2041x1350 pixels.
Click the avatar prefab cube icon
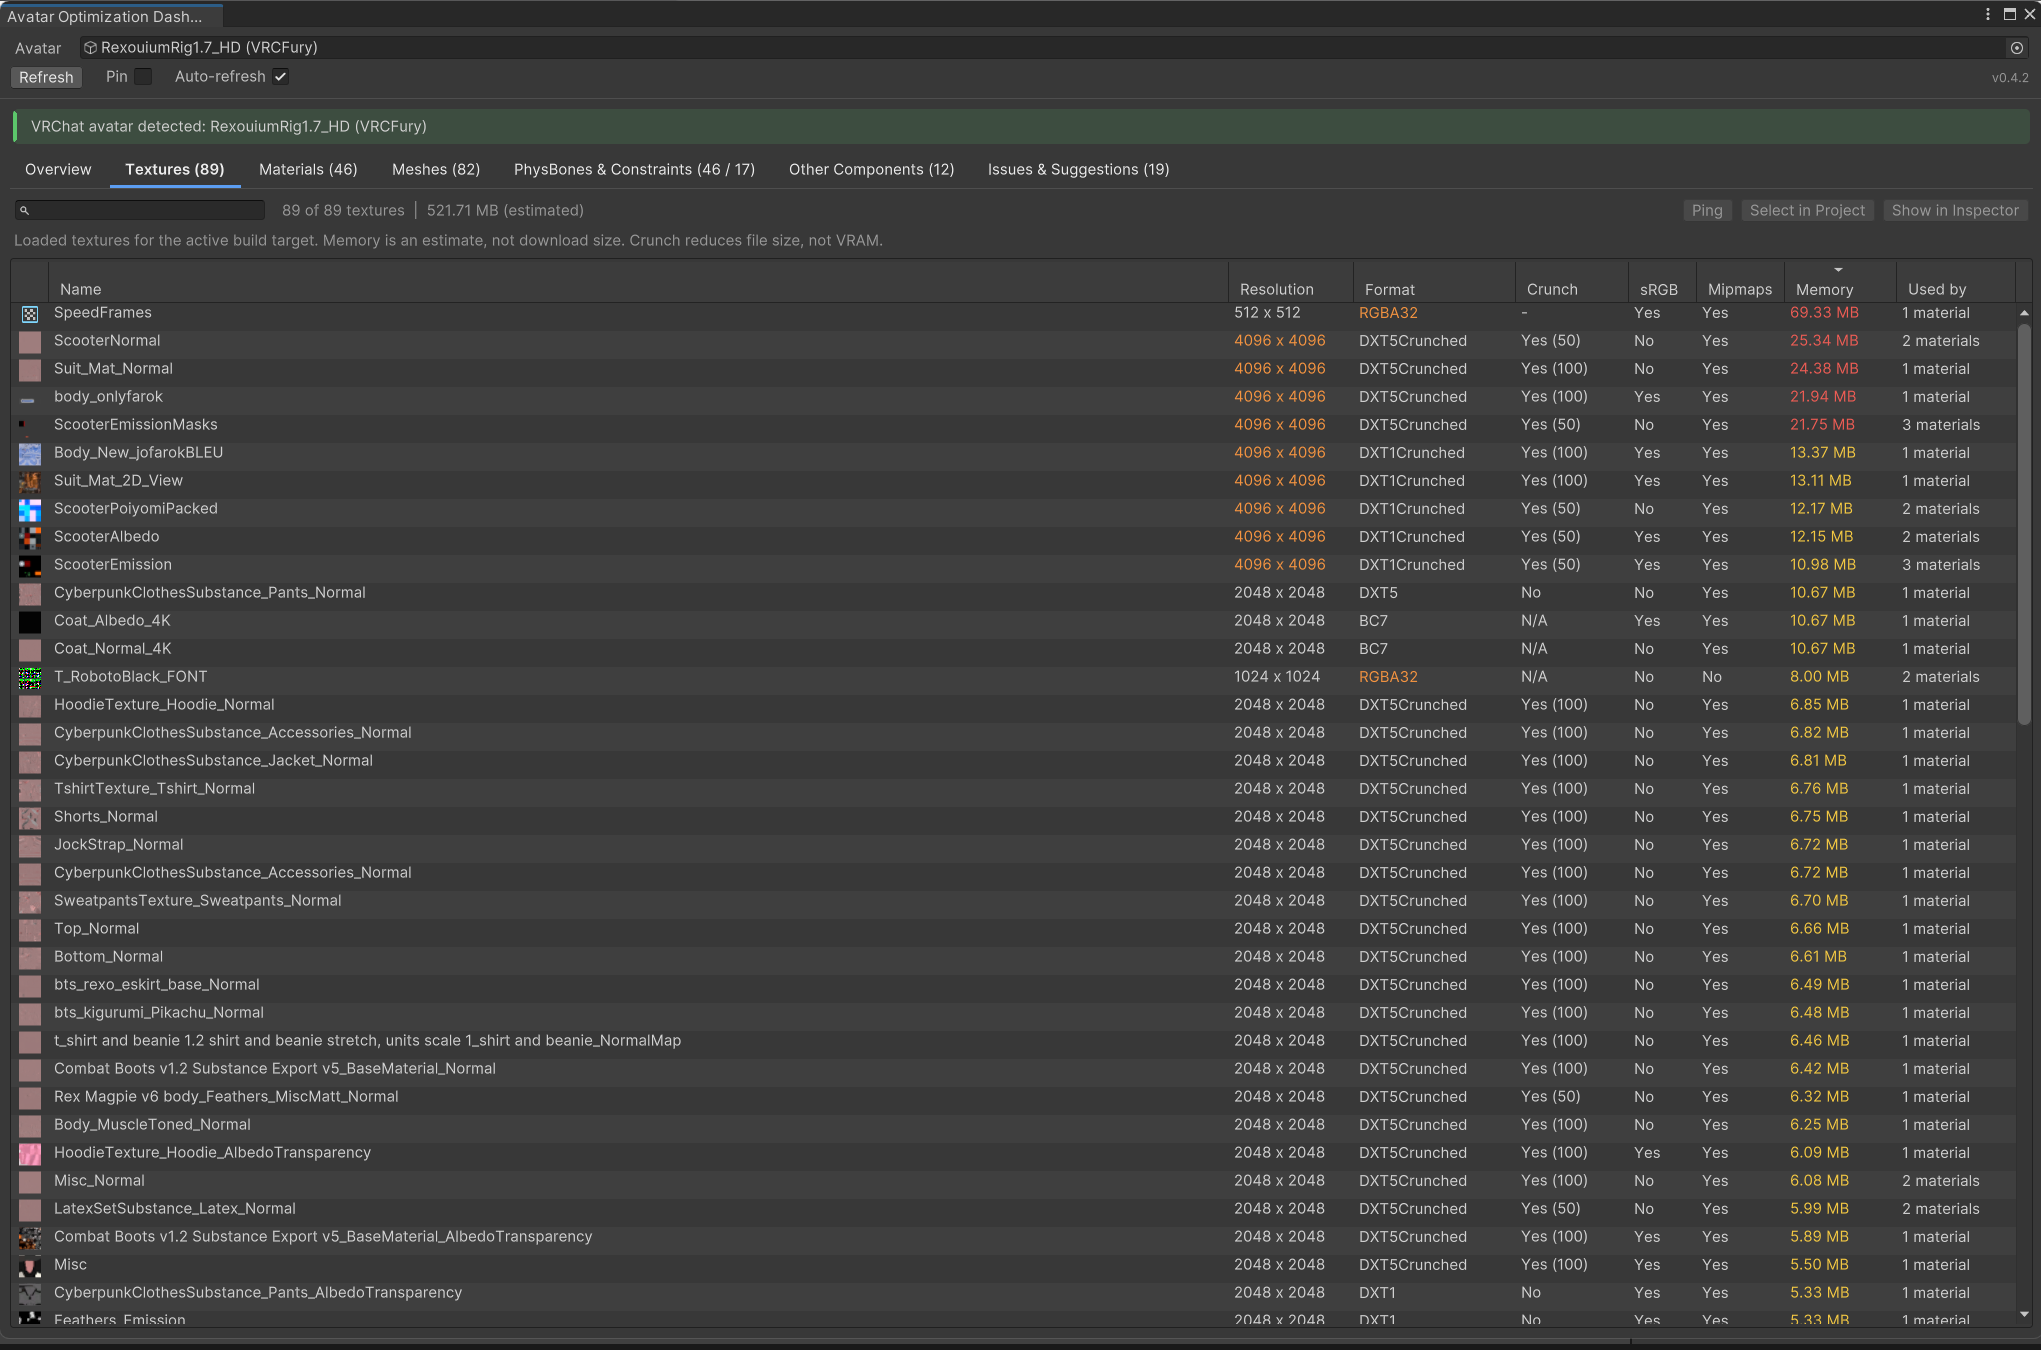coord(90,48)
